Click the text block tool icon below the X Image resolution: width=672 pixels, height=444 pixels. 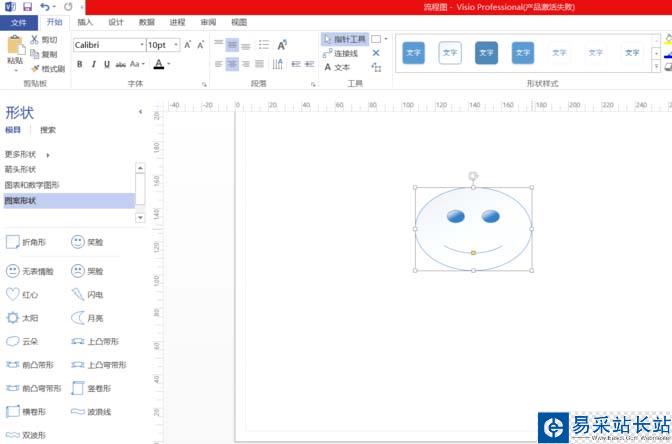tap(376, 67)
